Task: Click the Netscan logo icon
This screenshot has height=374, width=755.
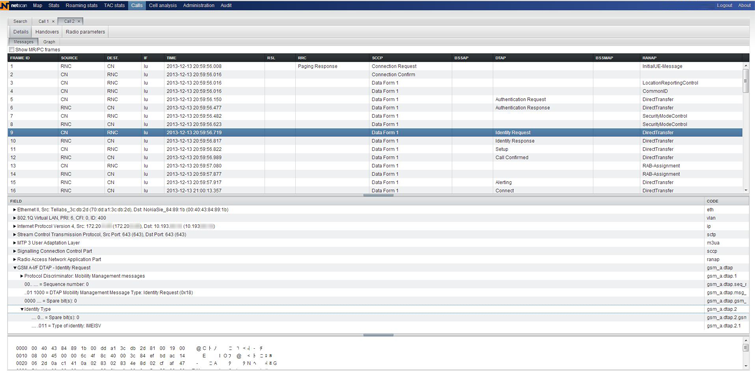Action: [x=5, y=5]
